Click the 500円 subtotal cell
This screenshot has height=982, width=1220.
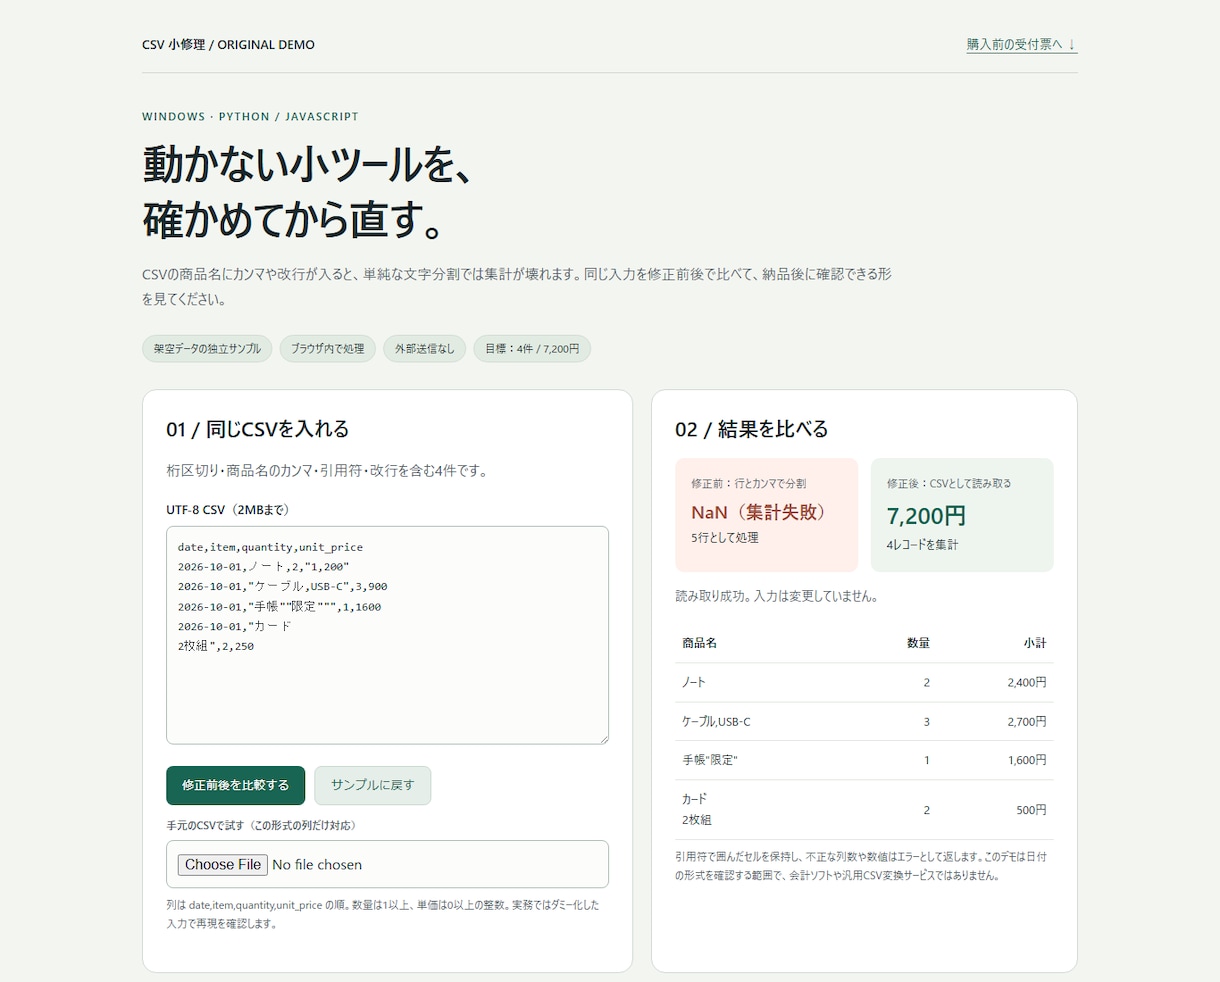tap(1031, 810)
